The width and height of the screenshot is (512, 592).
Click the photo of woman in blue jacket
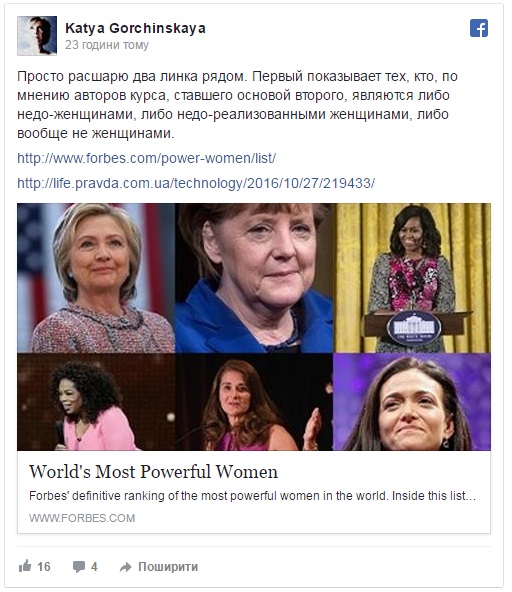(x=254, y=278)
